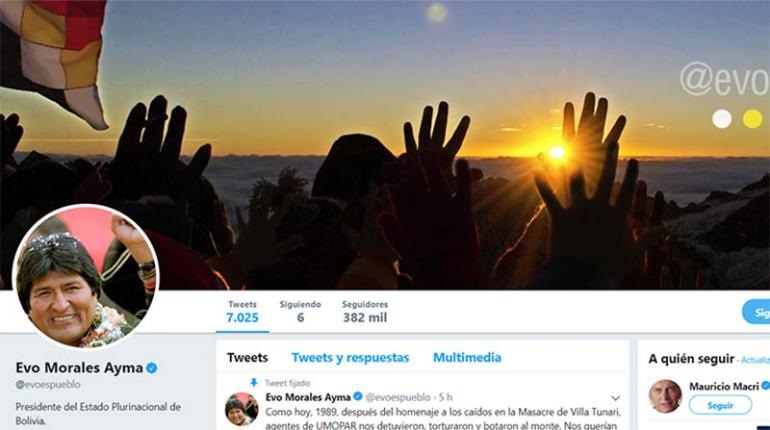Screen dimensions: 770x430
Task: Open the Seguidores 382 mil list
Action: 365,312
